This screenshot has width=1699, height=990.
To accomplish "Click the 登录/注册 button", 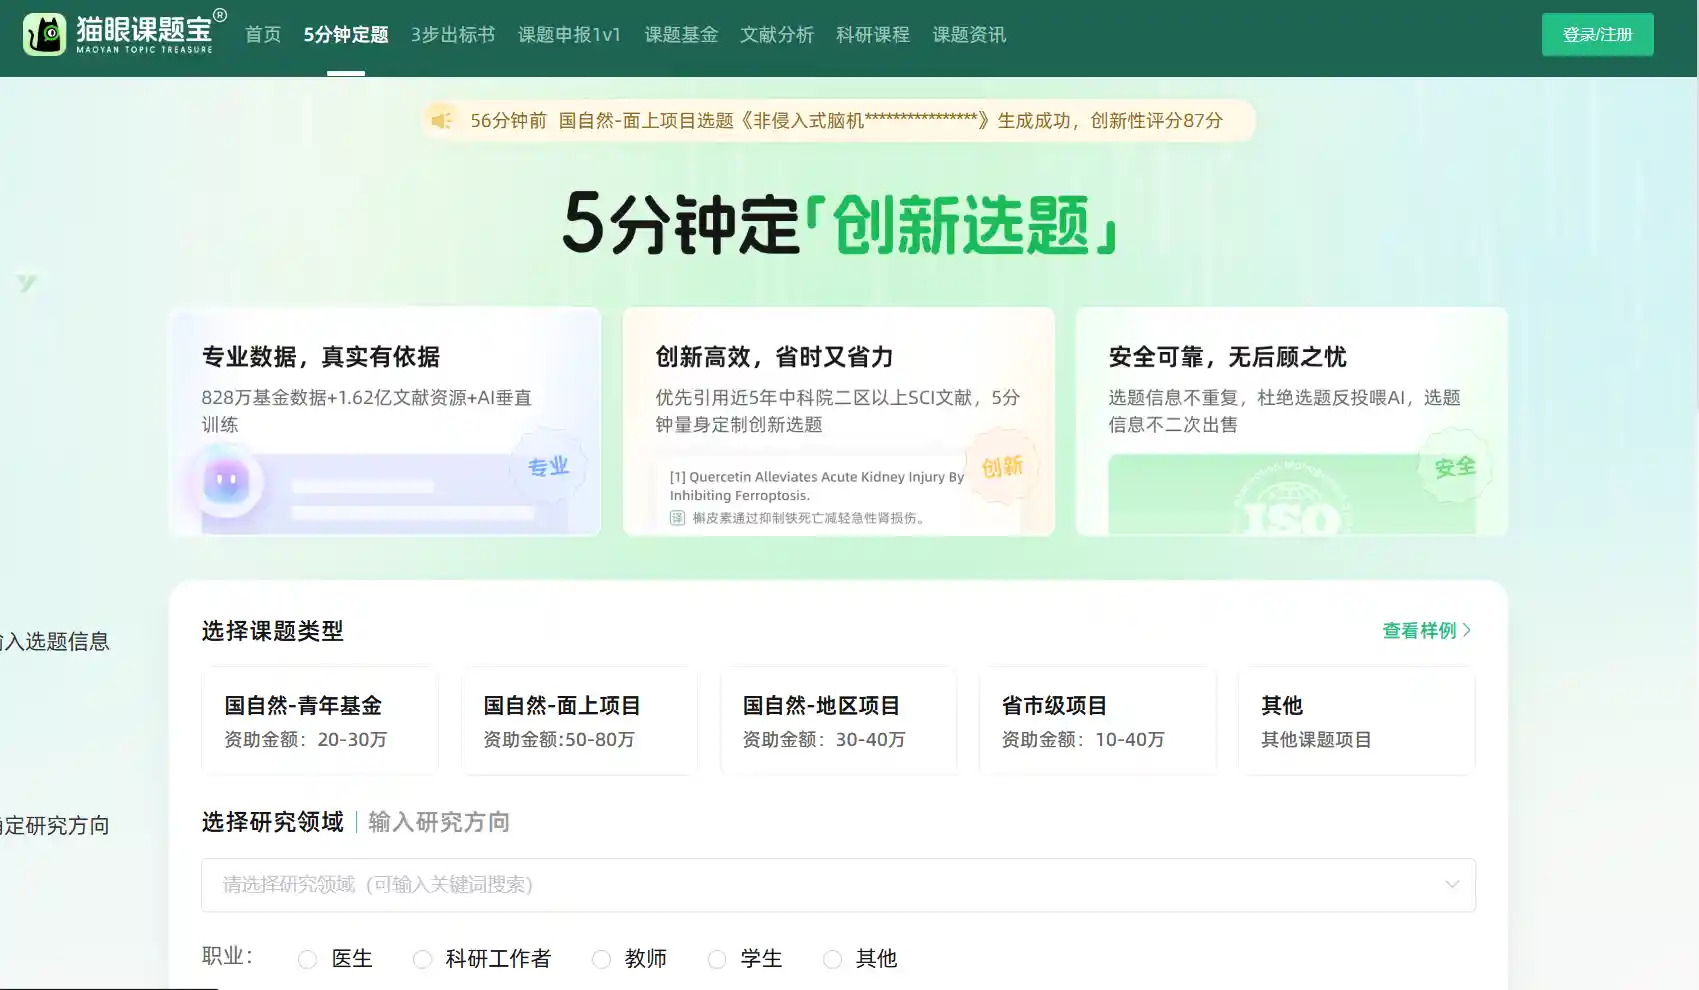I will 1597,35.
